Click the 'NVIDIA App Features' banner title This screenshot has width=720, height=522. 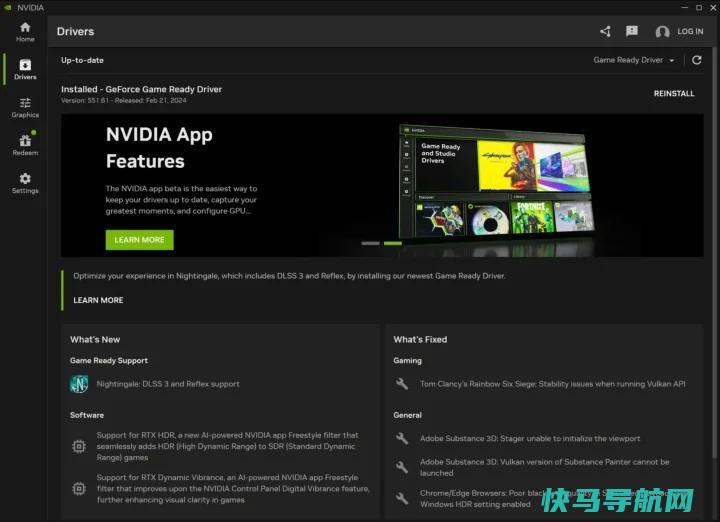[x=159, y=148]
